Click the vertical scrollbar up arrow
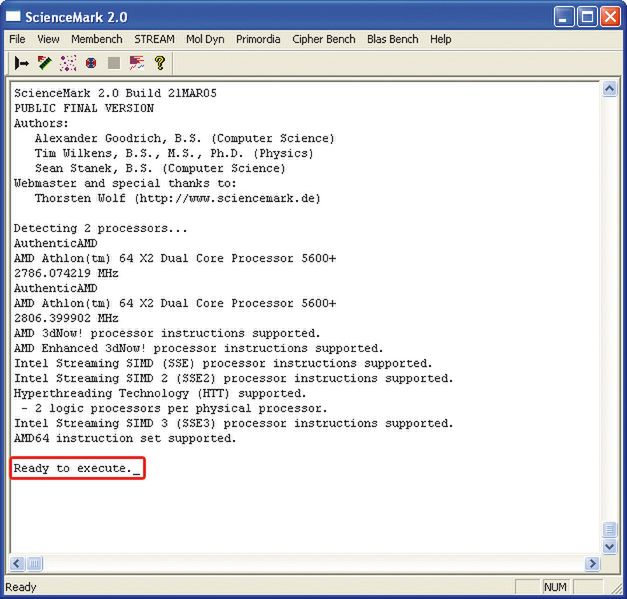Image resolution: width=627 pixels, height=599 pixels. pos(609,89)
